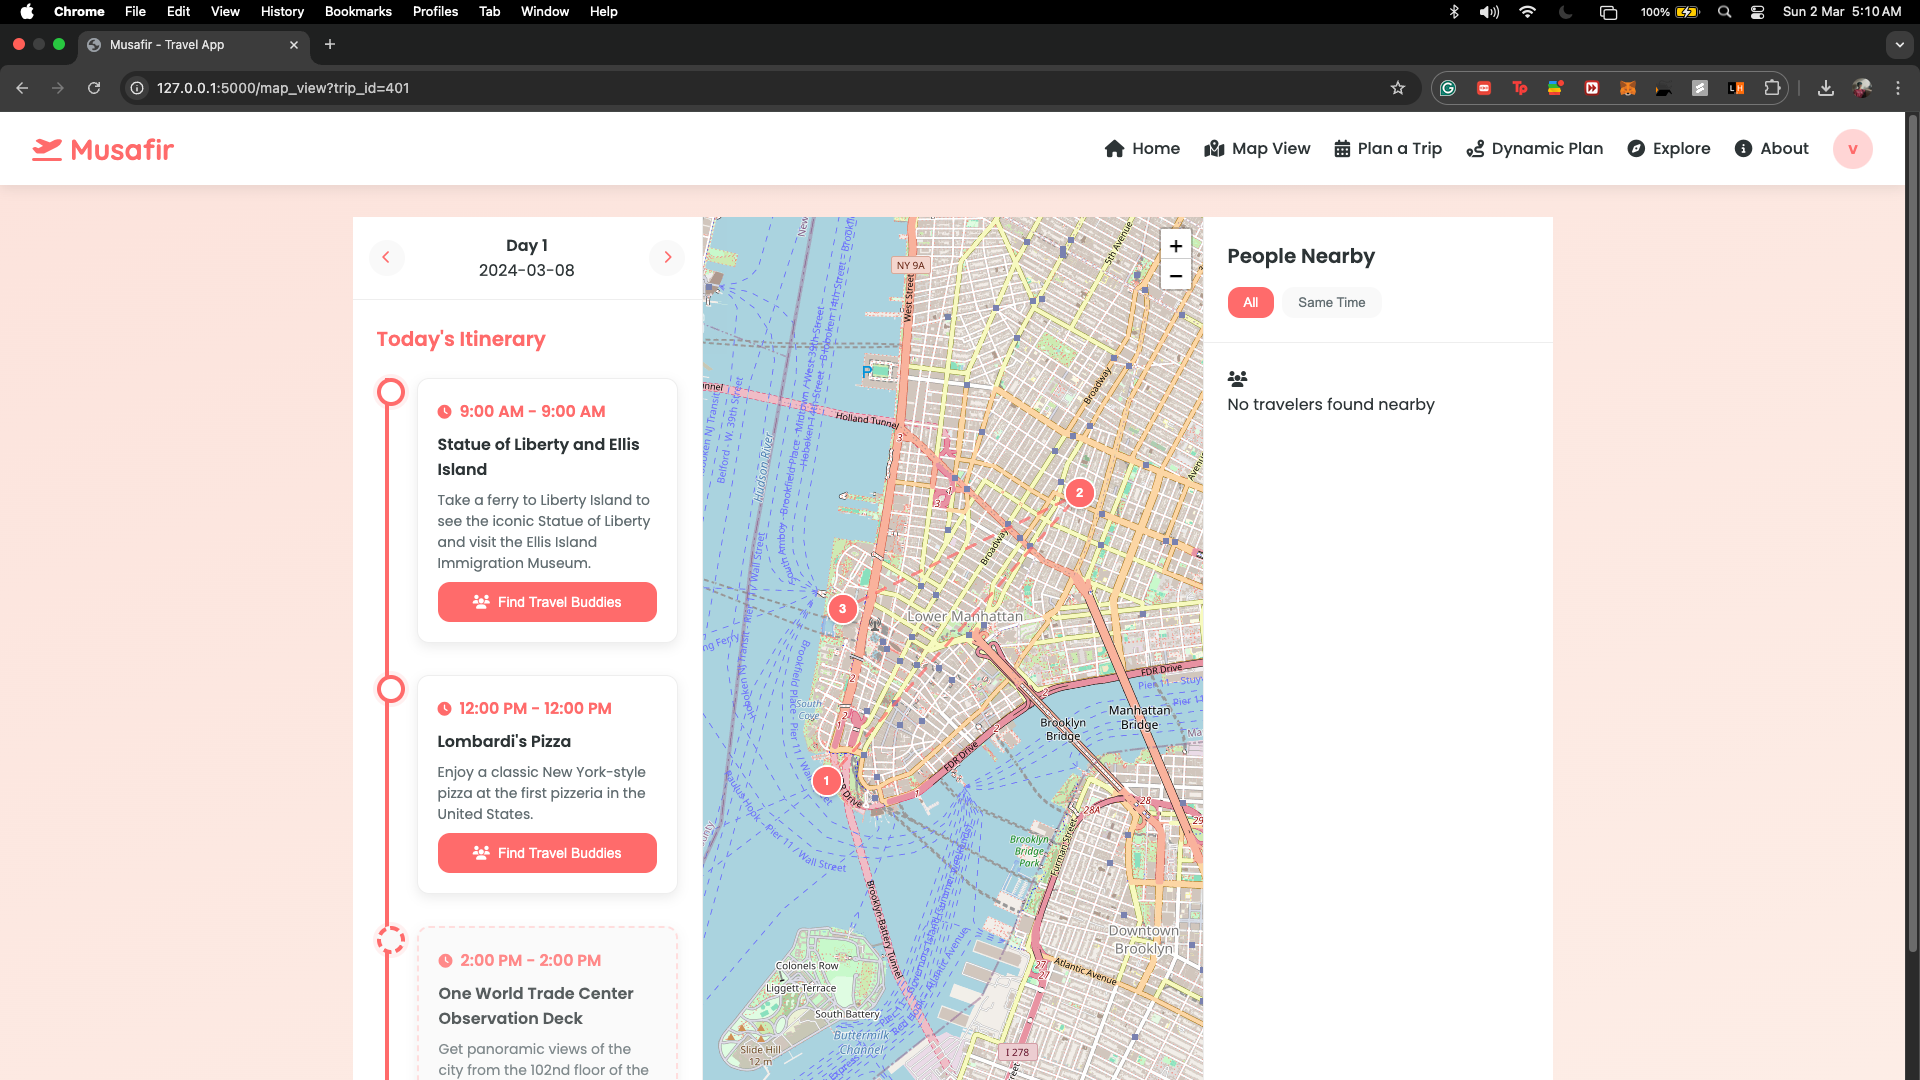Bookmark page with star icon
The width and height of the screenshot is (1920, 1080).
[x=1397, y=88]
